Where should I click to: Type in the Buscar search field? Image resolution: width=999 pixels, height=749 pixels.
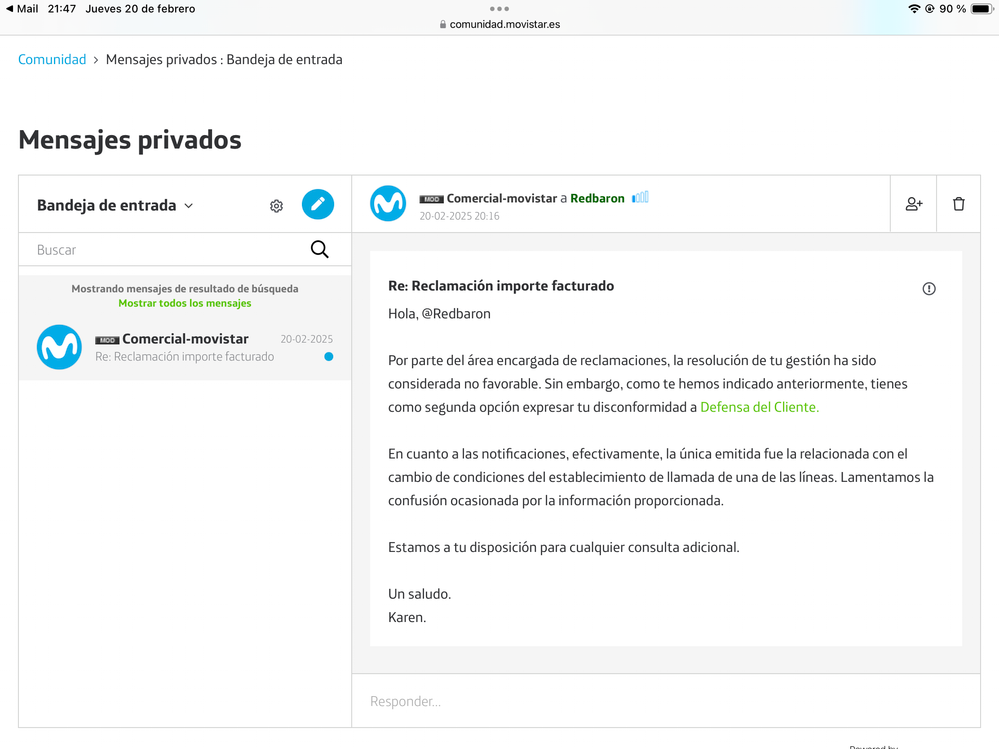(165, 250)
